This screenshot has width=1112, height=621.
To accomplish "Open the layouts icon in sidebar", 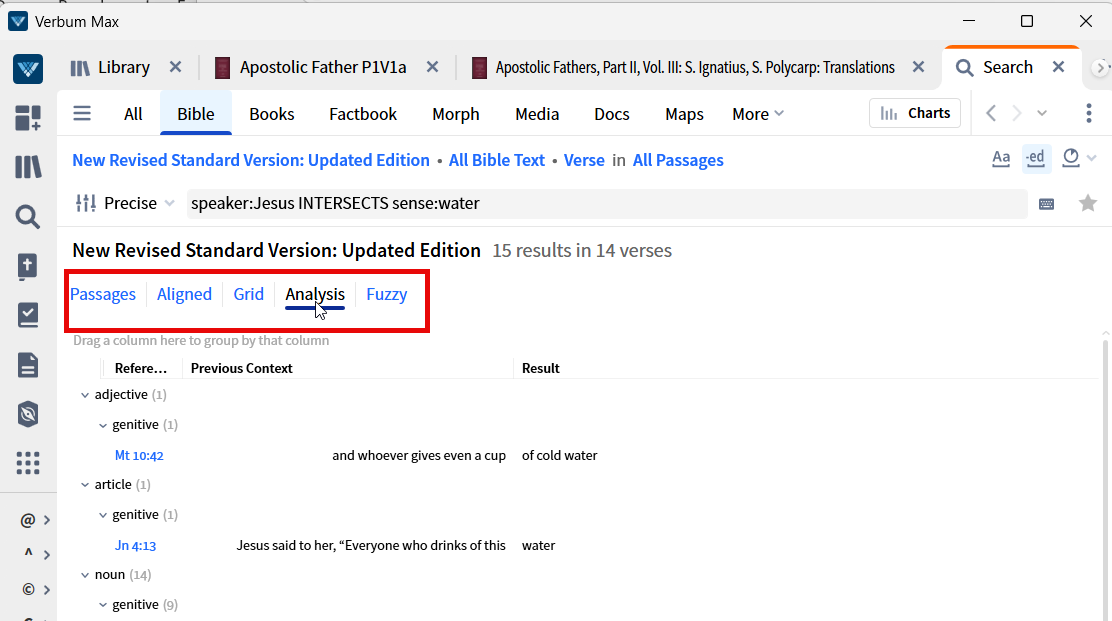I will pos(28,118).
